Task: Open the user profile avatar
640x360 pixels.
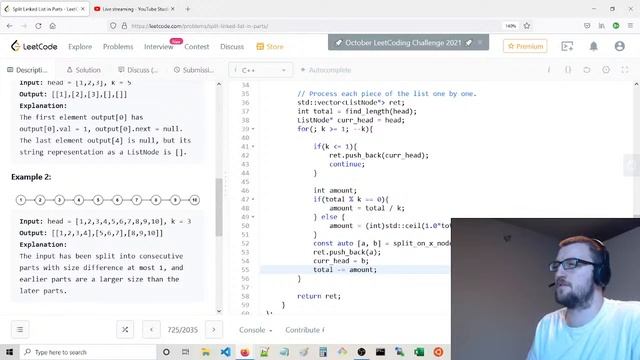Action: coord(620,46)
